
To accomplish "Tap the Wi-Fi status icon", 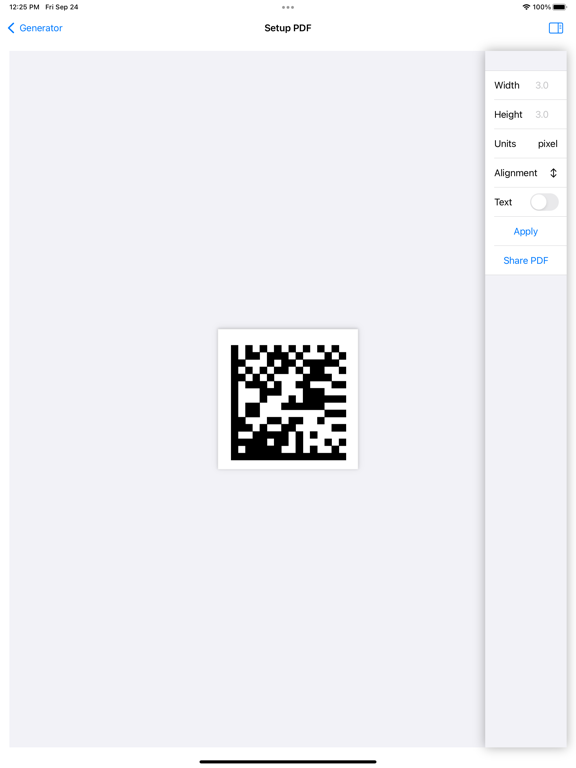I will coord(526,7).
